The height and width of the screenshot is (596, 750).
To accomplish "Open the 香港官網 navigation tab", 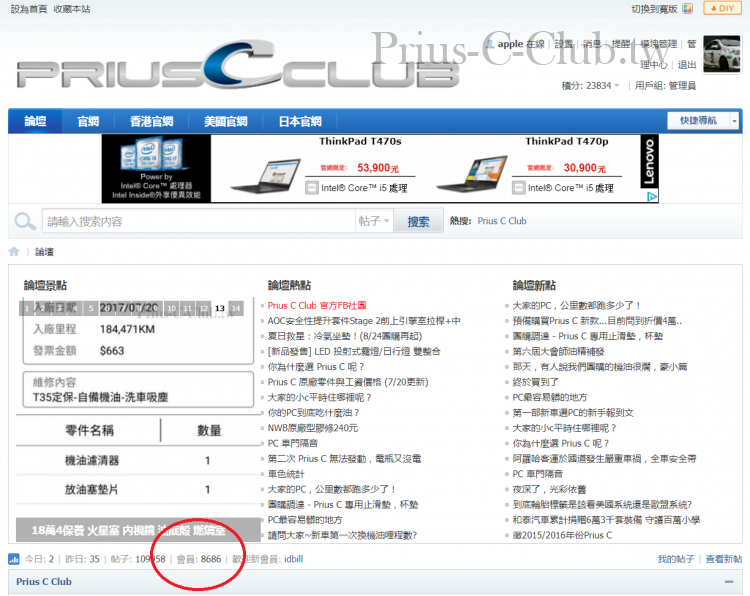I will 152,121.
